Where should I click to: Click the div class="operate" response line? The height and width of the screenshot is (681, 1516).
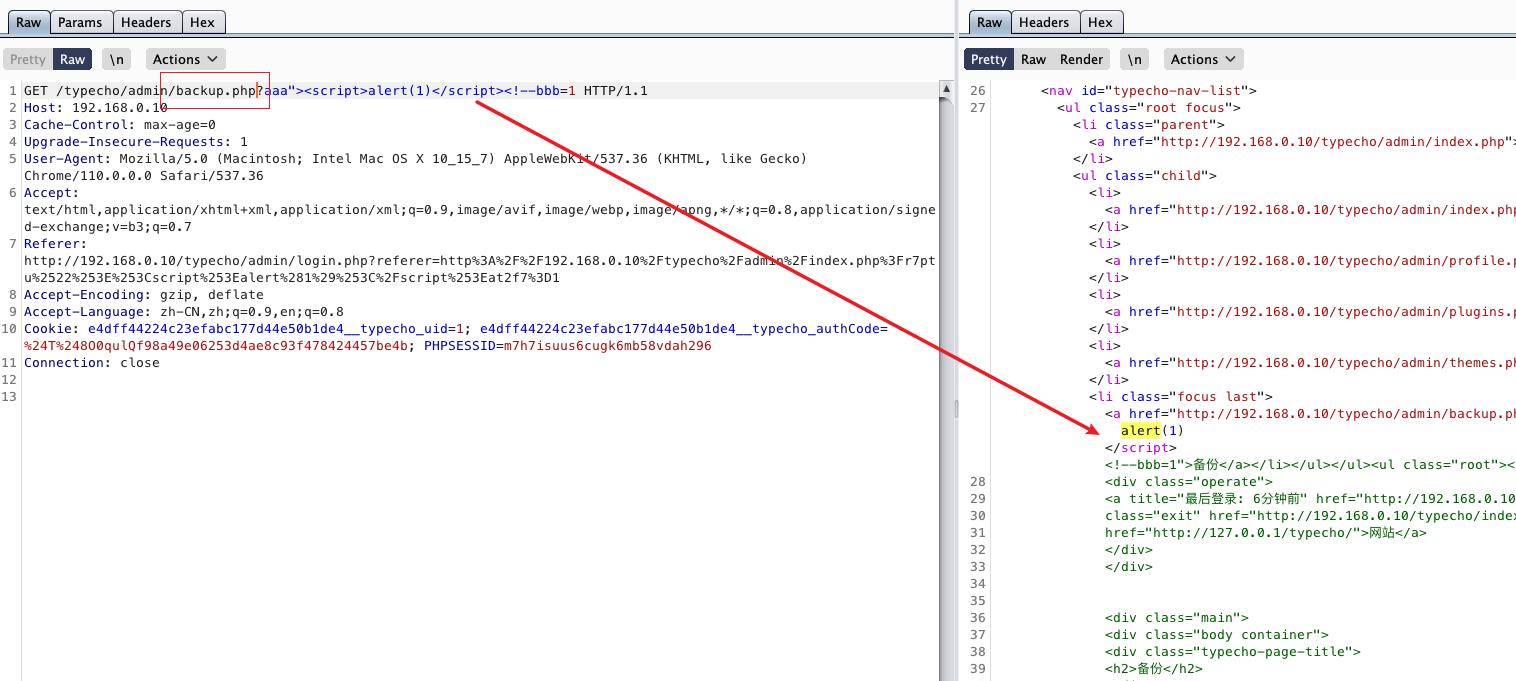(x=1189, y=482)
